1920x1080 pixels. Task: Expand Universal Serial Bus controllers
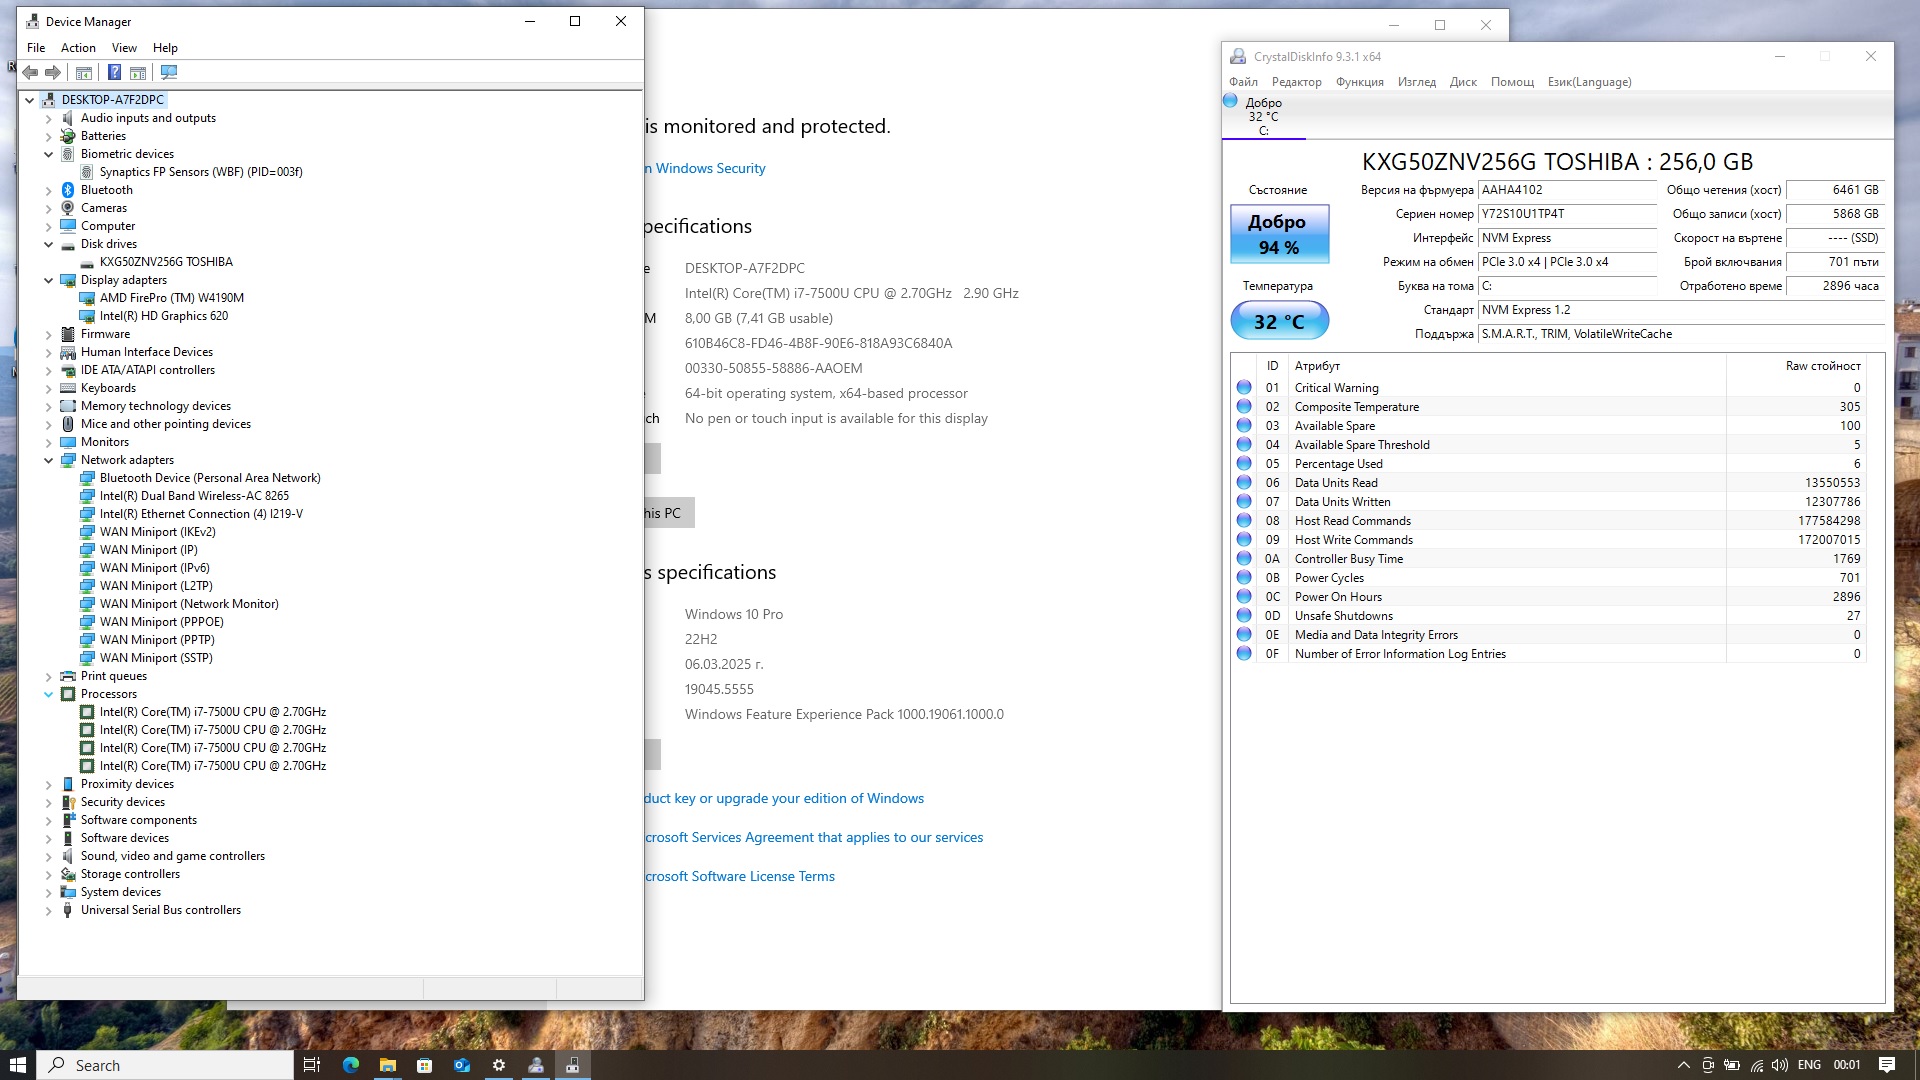click(48, 910)
